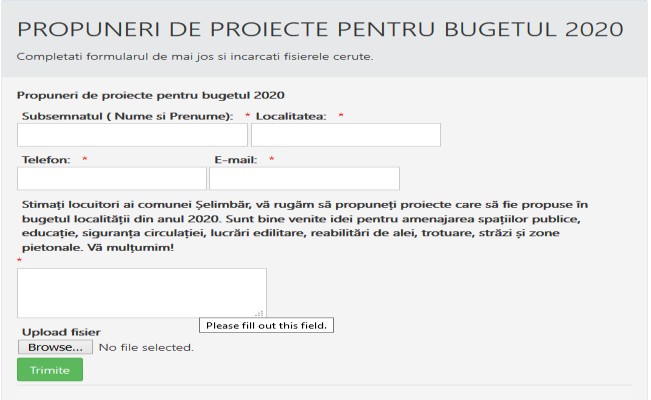Select the Telefon input field

point(112,179)
